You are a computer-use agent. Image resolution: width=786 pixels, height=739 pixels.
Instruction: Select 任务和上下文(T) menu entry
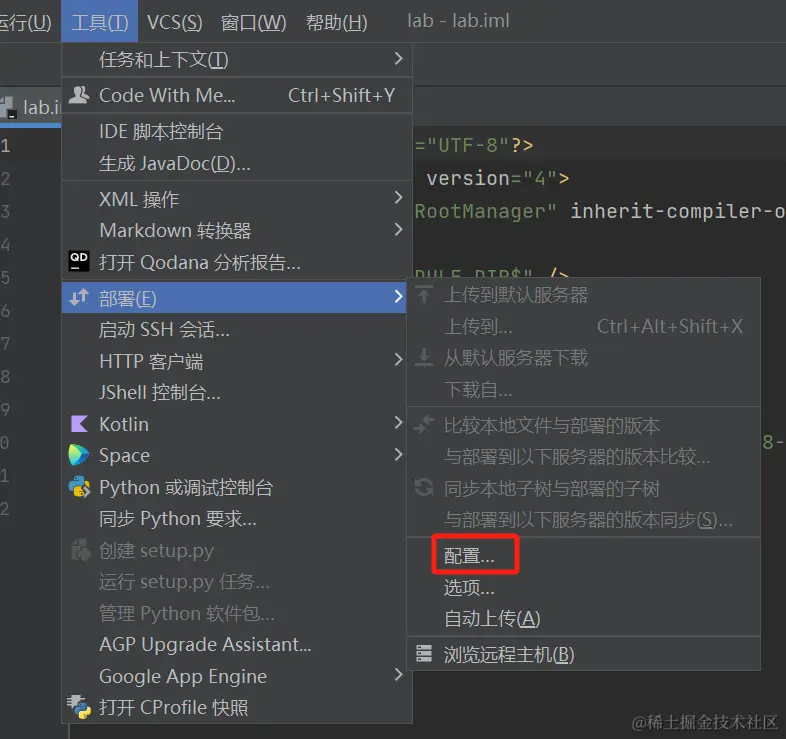coord(237,59)
